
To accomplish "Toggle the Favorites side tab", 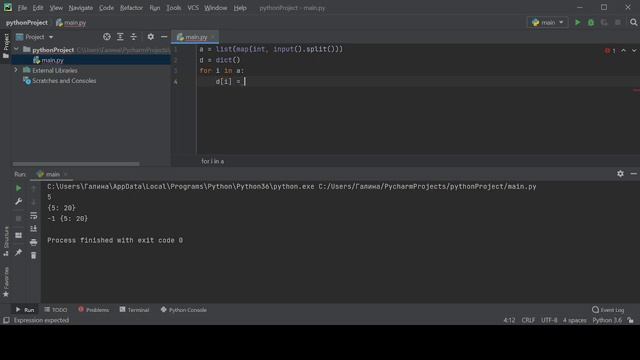I will (x=6, y=282).
